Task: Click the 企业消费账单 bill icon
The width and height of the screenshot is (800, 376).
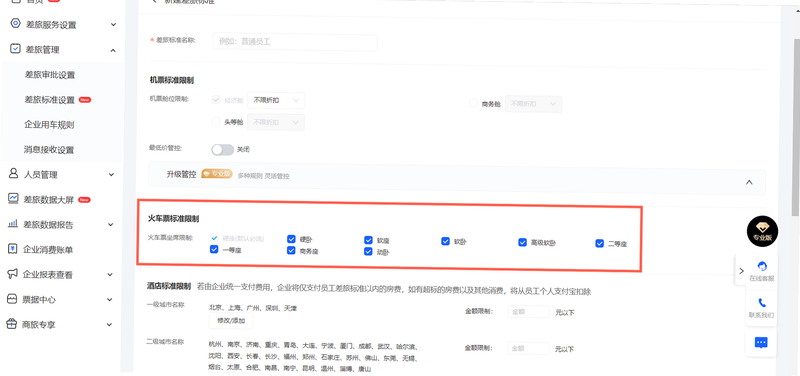Action: (x=13, y=249)
